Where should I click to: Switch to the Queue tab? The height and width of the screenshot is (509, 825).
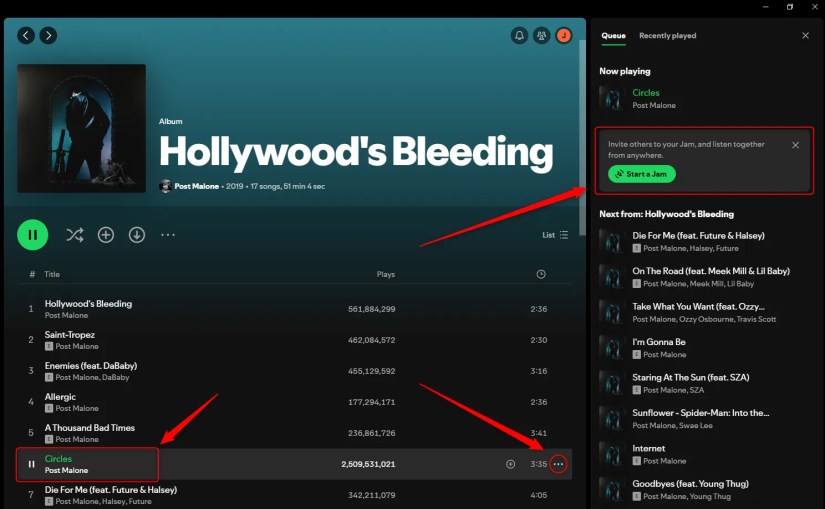(x=613, y=36)
